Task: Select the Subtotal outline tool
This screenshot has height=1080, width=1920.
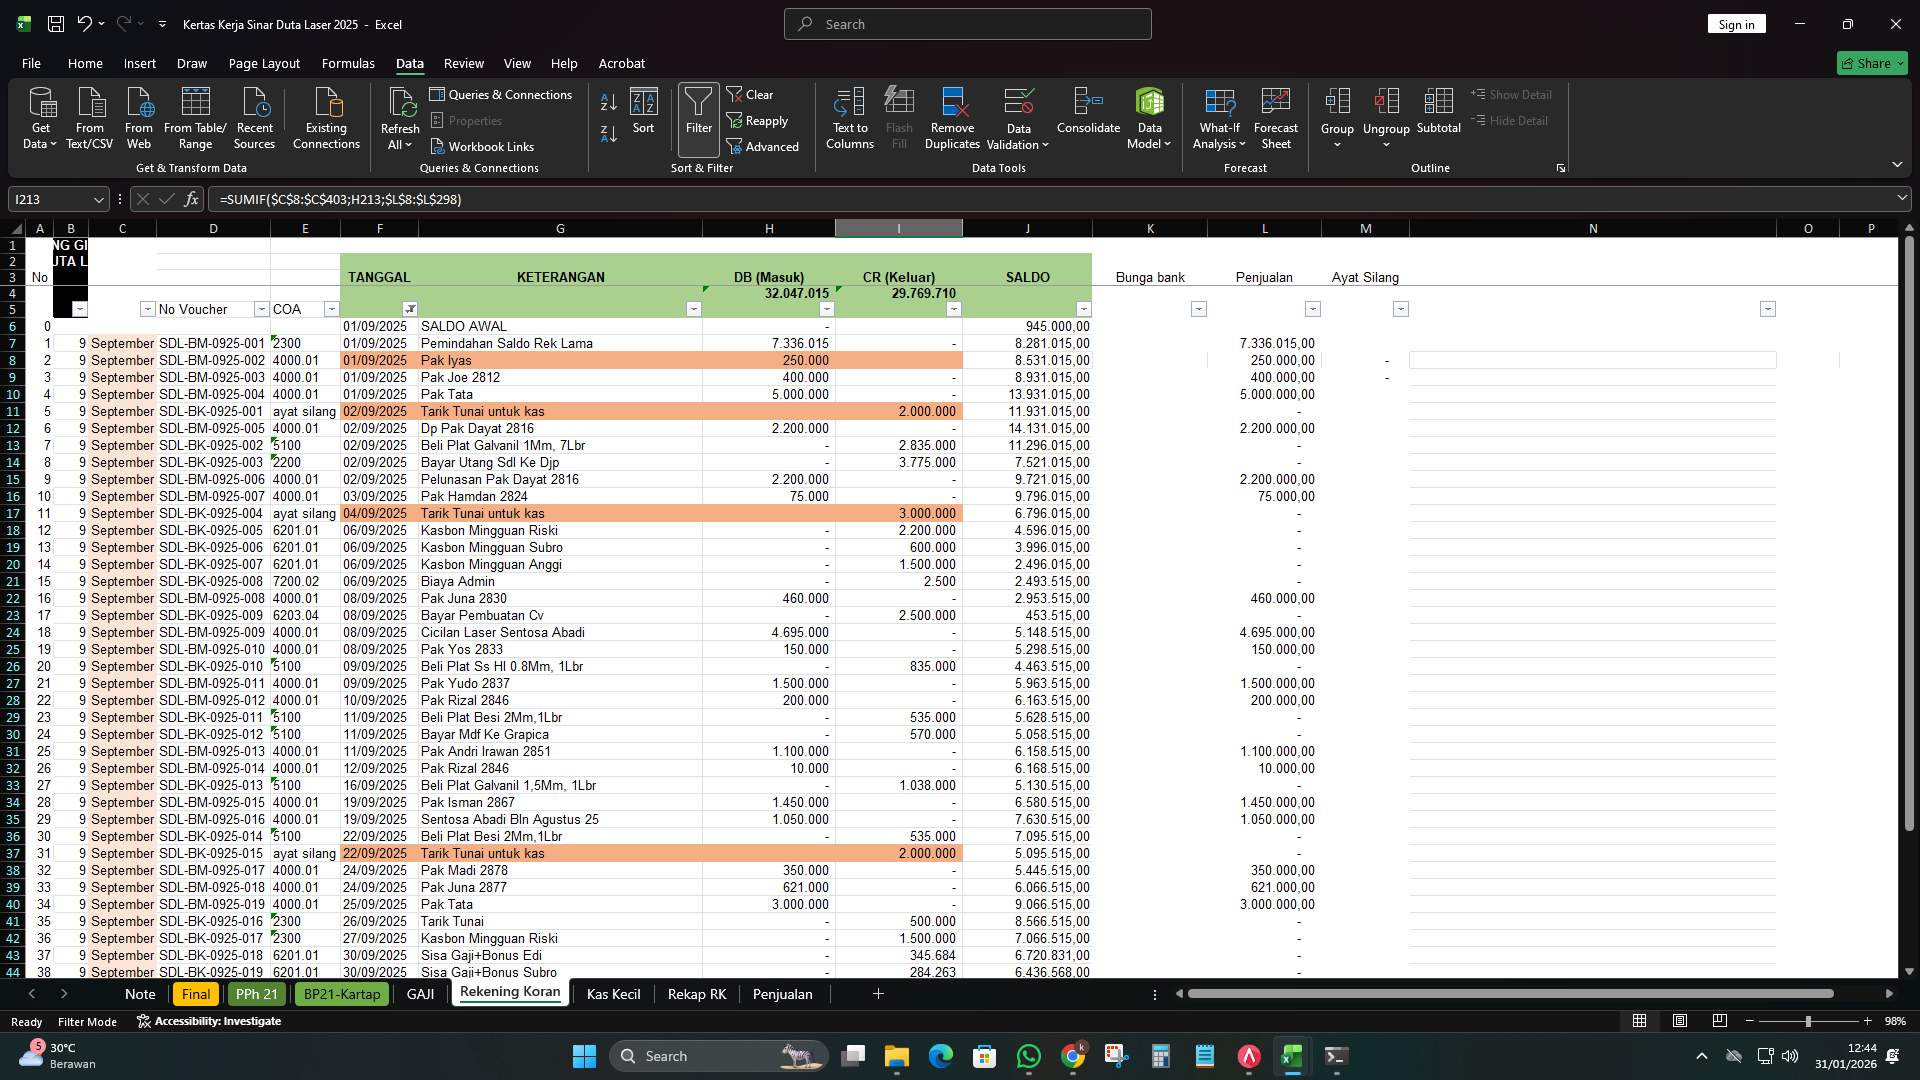Action: (x=1439, y=115)
